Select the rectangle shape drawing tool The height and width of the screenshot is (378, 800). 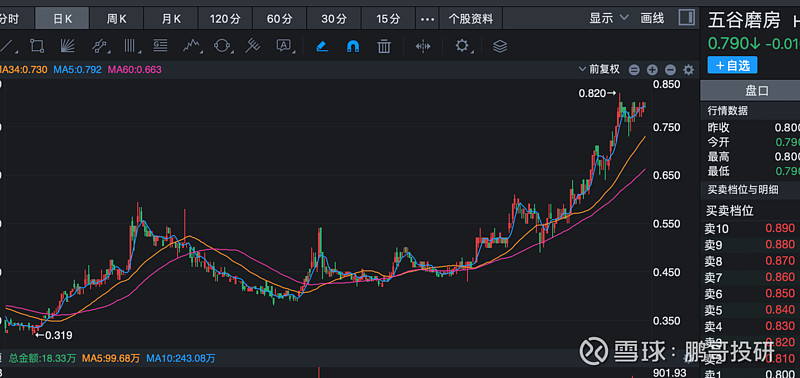click(x=37, y=46)
